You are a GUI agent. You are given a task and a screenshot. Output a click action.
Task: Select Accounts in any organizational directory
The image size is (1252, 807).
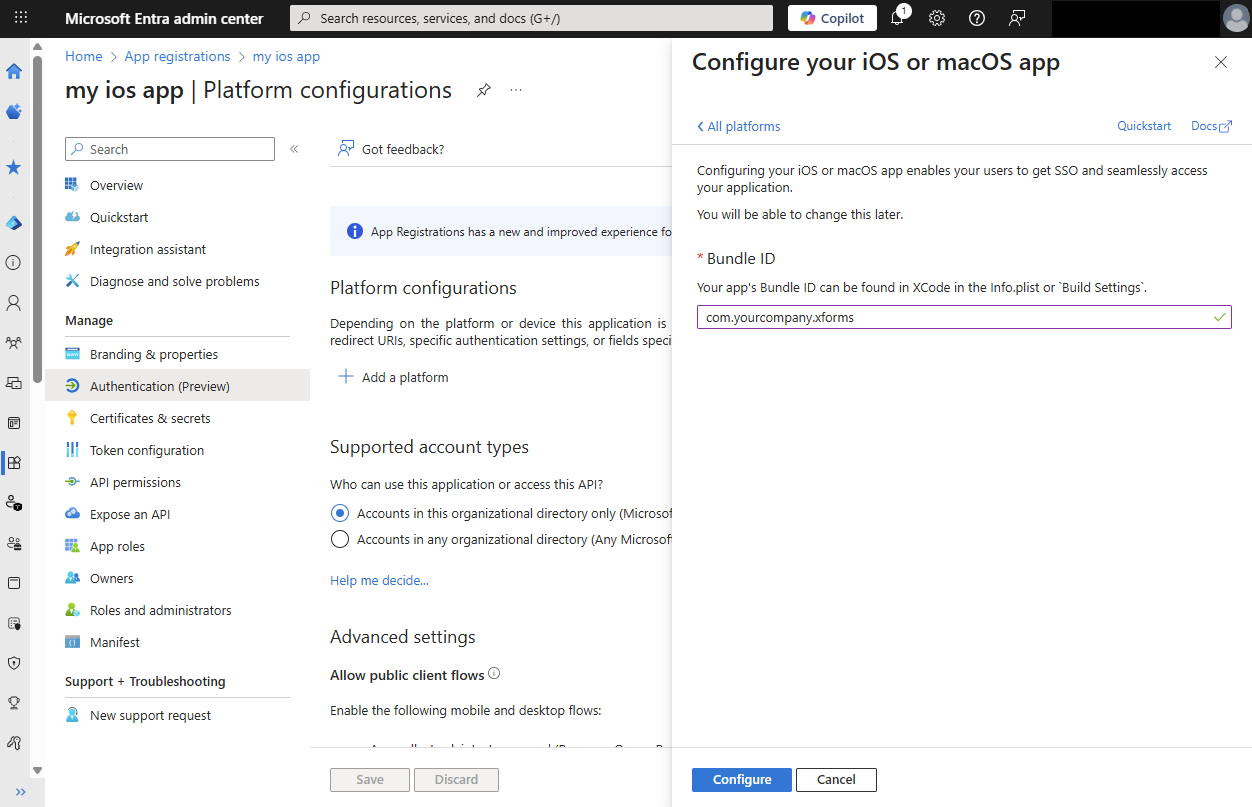pos(340,539)
